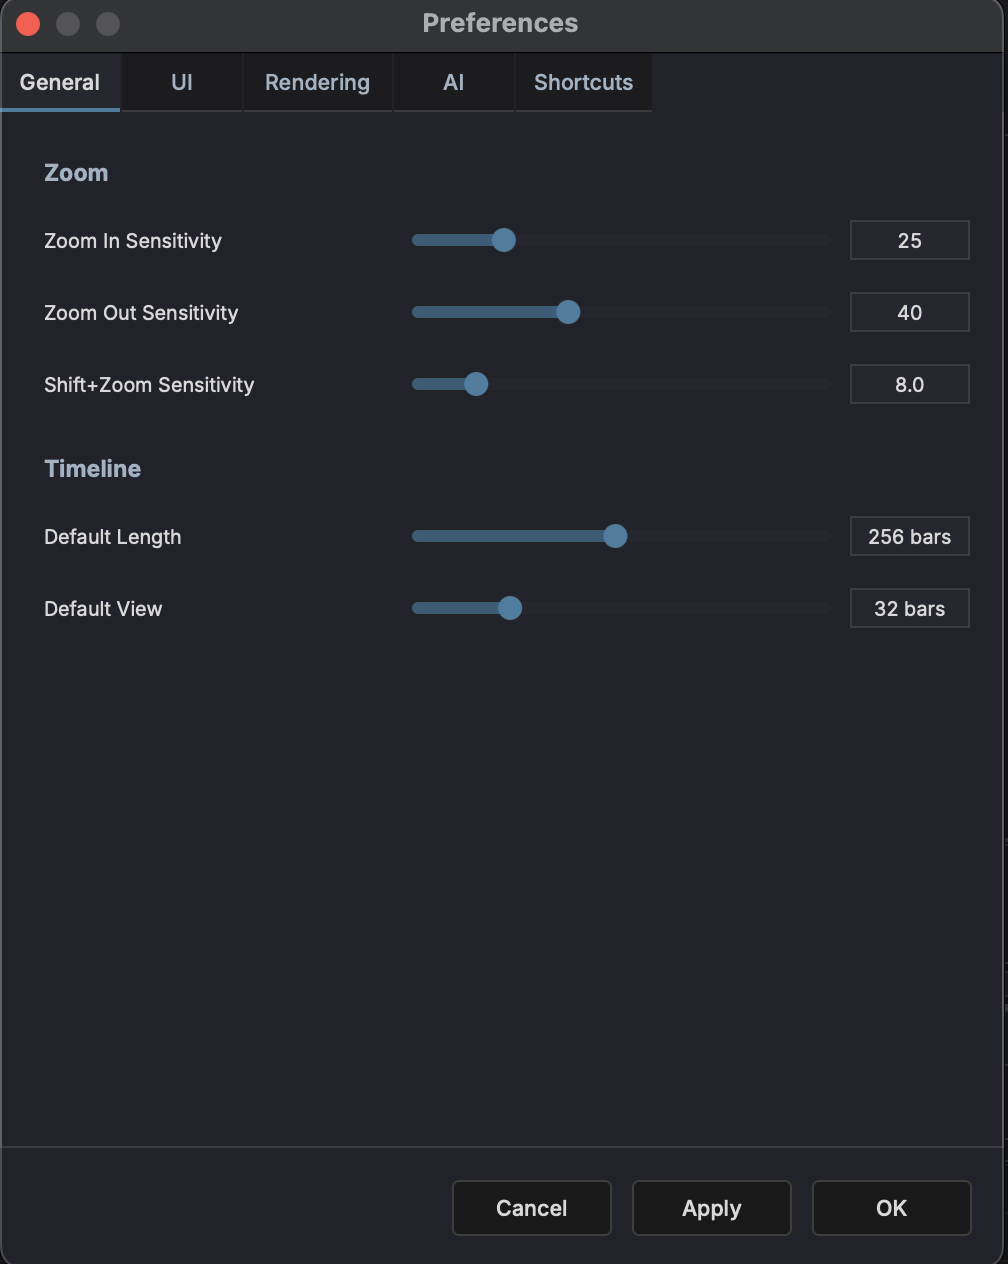Screen dimensions: 1008x1264
Task: Click the General tab
Action: (x=60, y=82)
